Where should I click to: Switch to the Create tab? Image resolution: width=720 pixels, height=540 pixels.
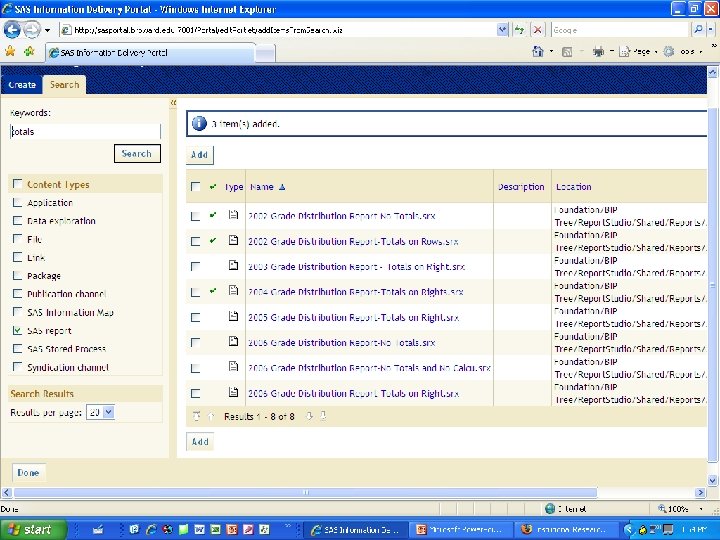[x=22, y=85]
